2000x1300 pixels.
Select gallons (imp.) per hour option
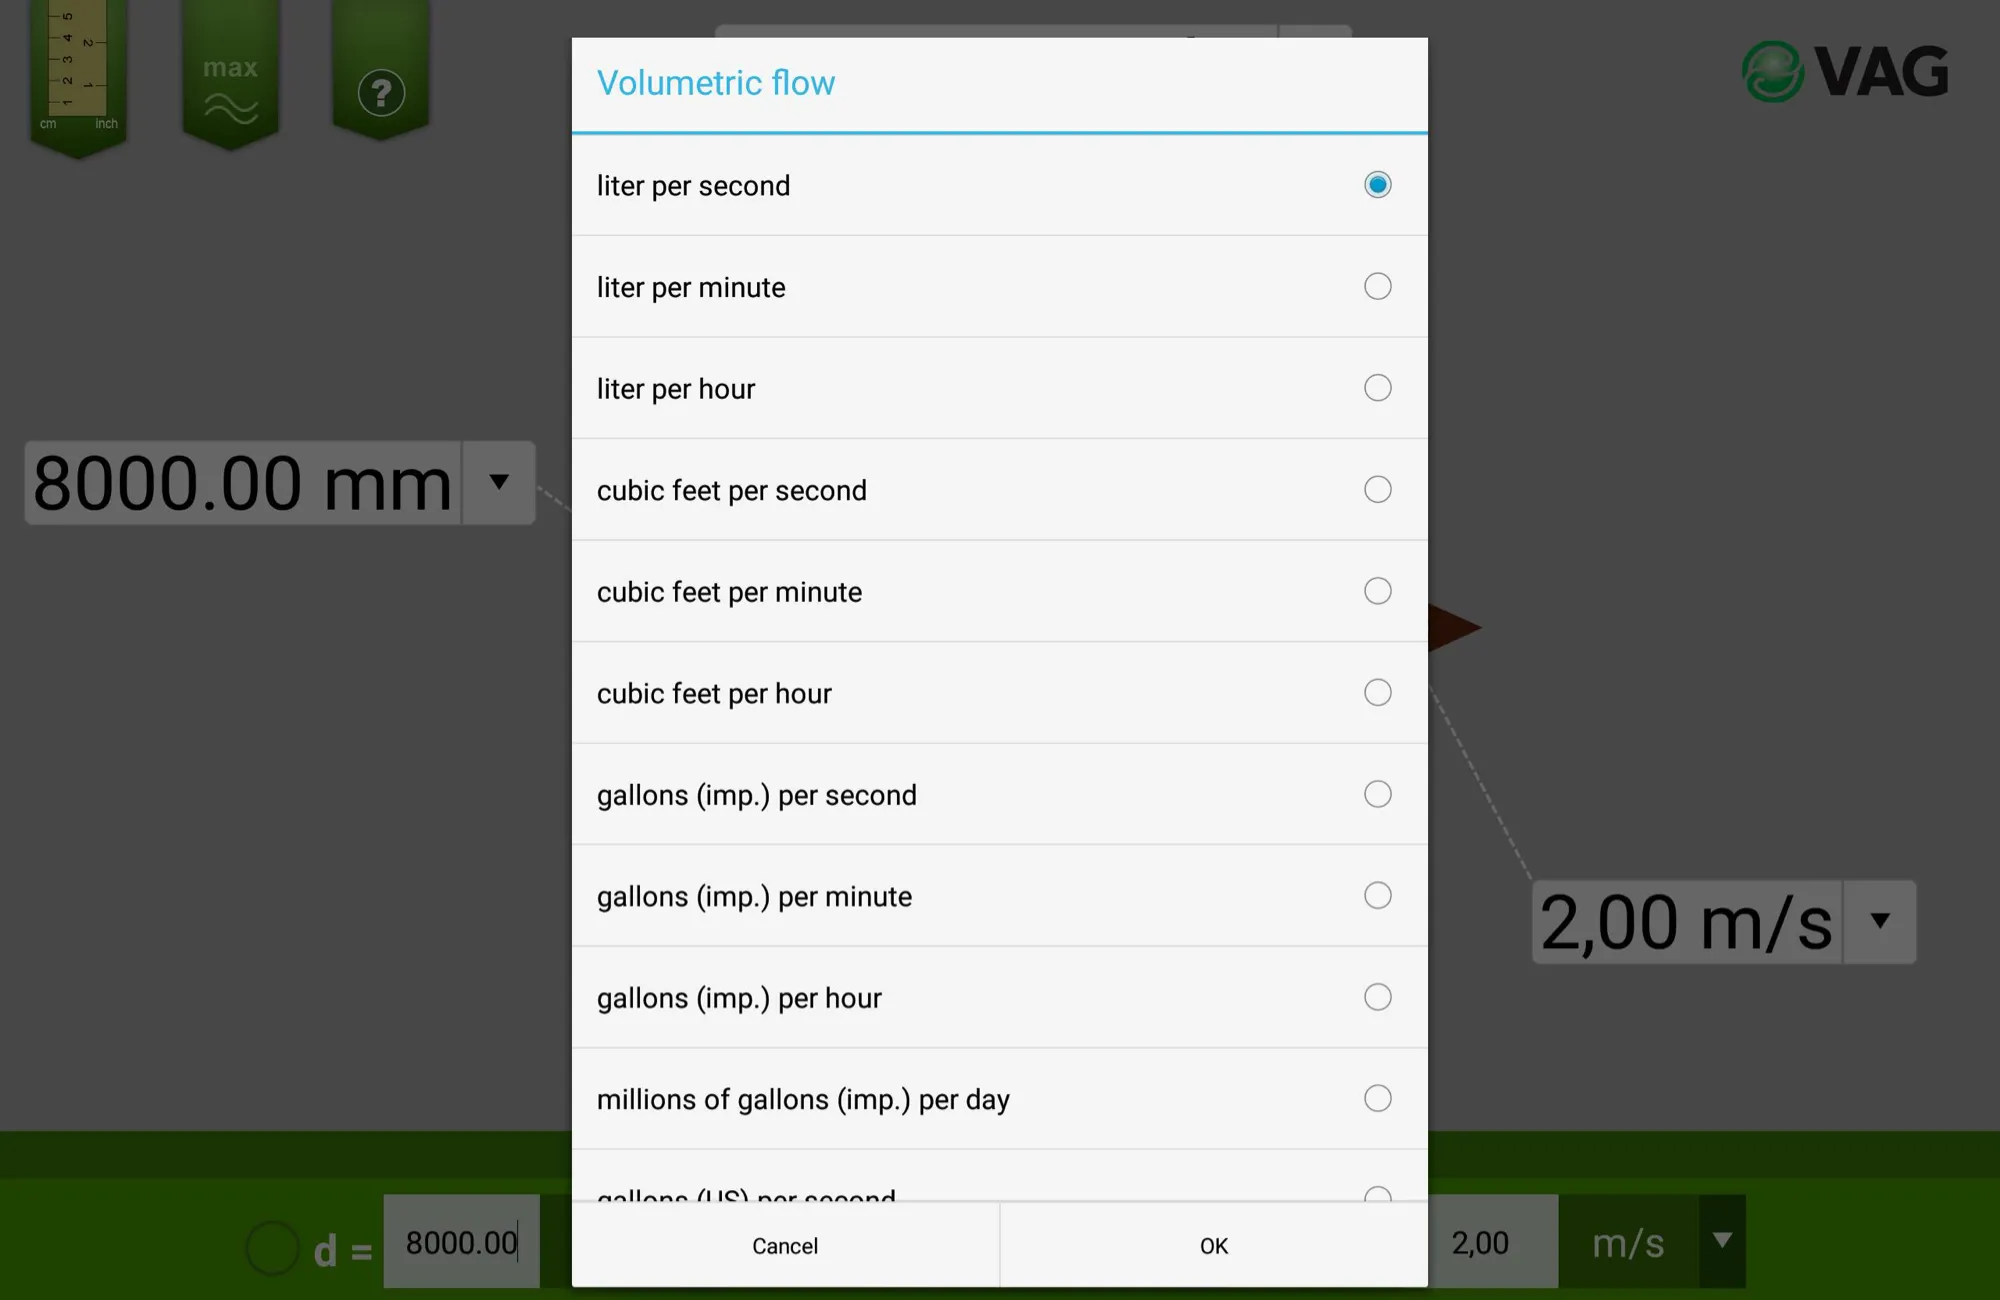click(1376, 997)
